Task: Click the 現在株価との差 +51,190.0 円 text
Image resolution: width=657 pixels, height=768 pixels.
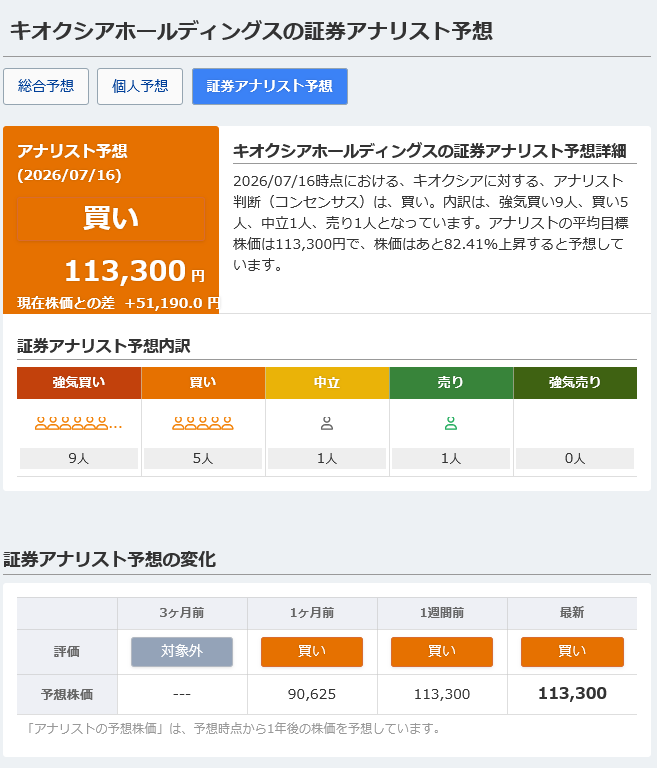Action: point(119,303)
